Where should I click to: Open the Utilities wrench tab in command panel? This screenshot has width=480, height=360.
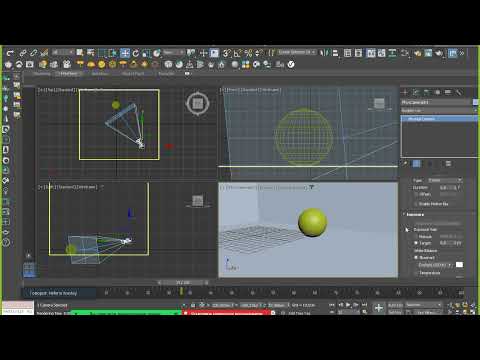coord(459,92)
